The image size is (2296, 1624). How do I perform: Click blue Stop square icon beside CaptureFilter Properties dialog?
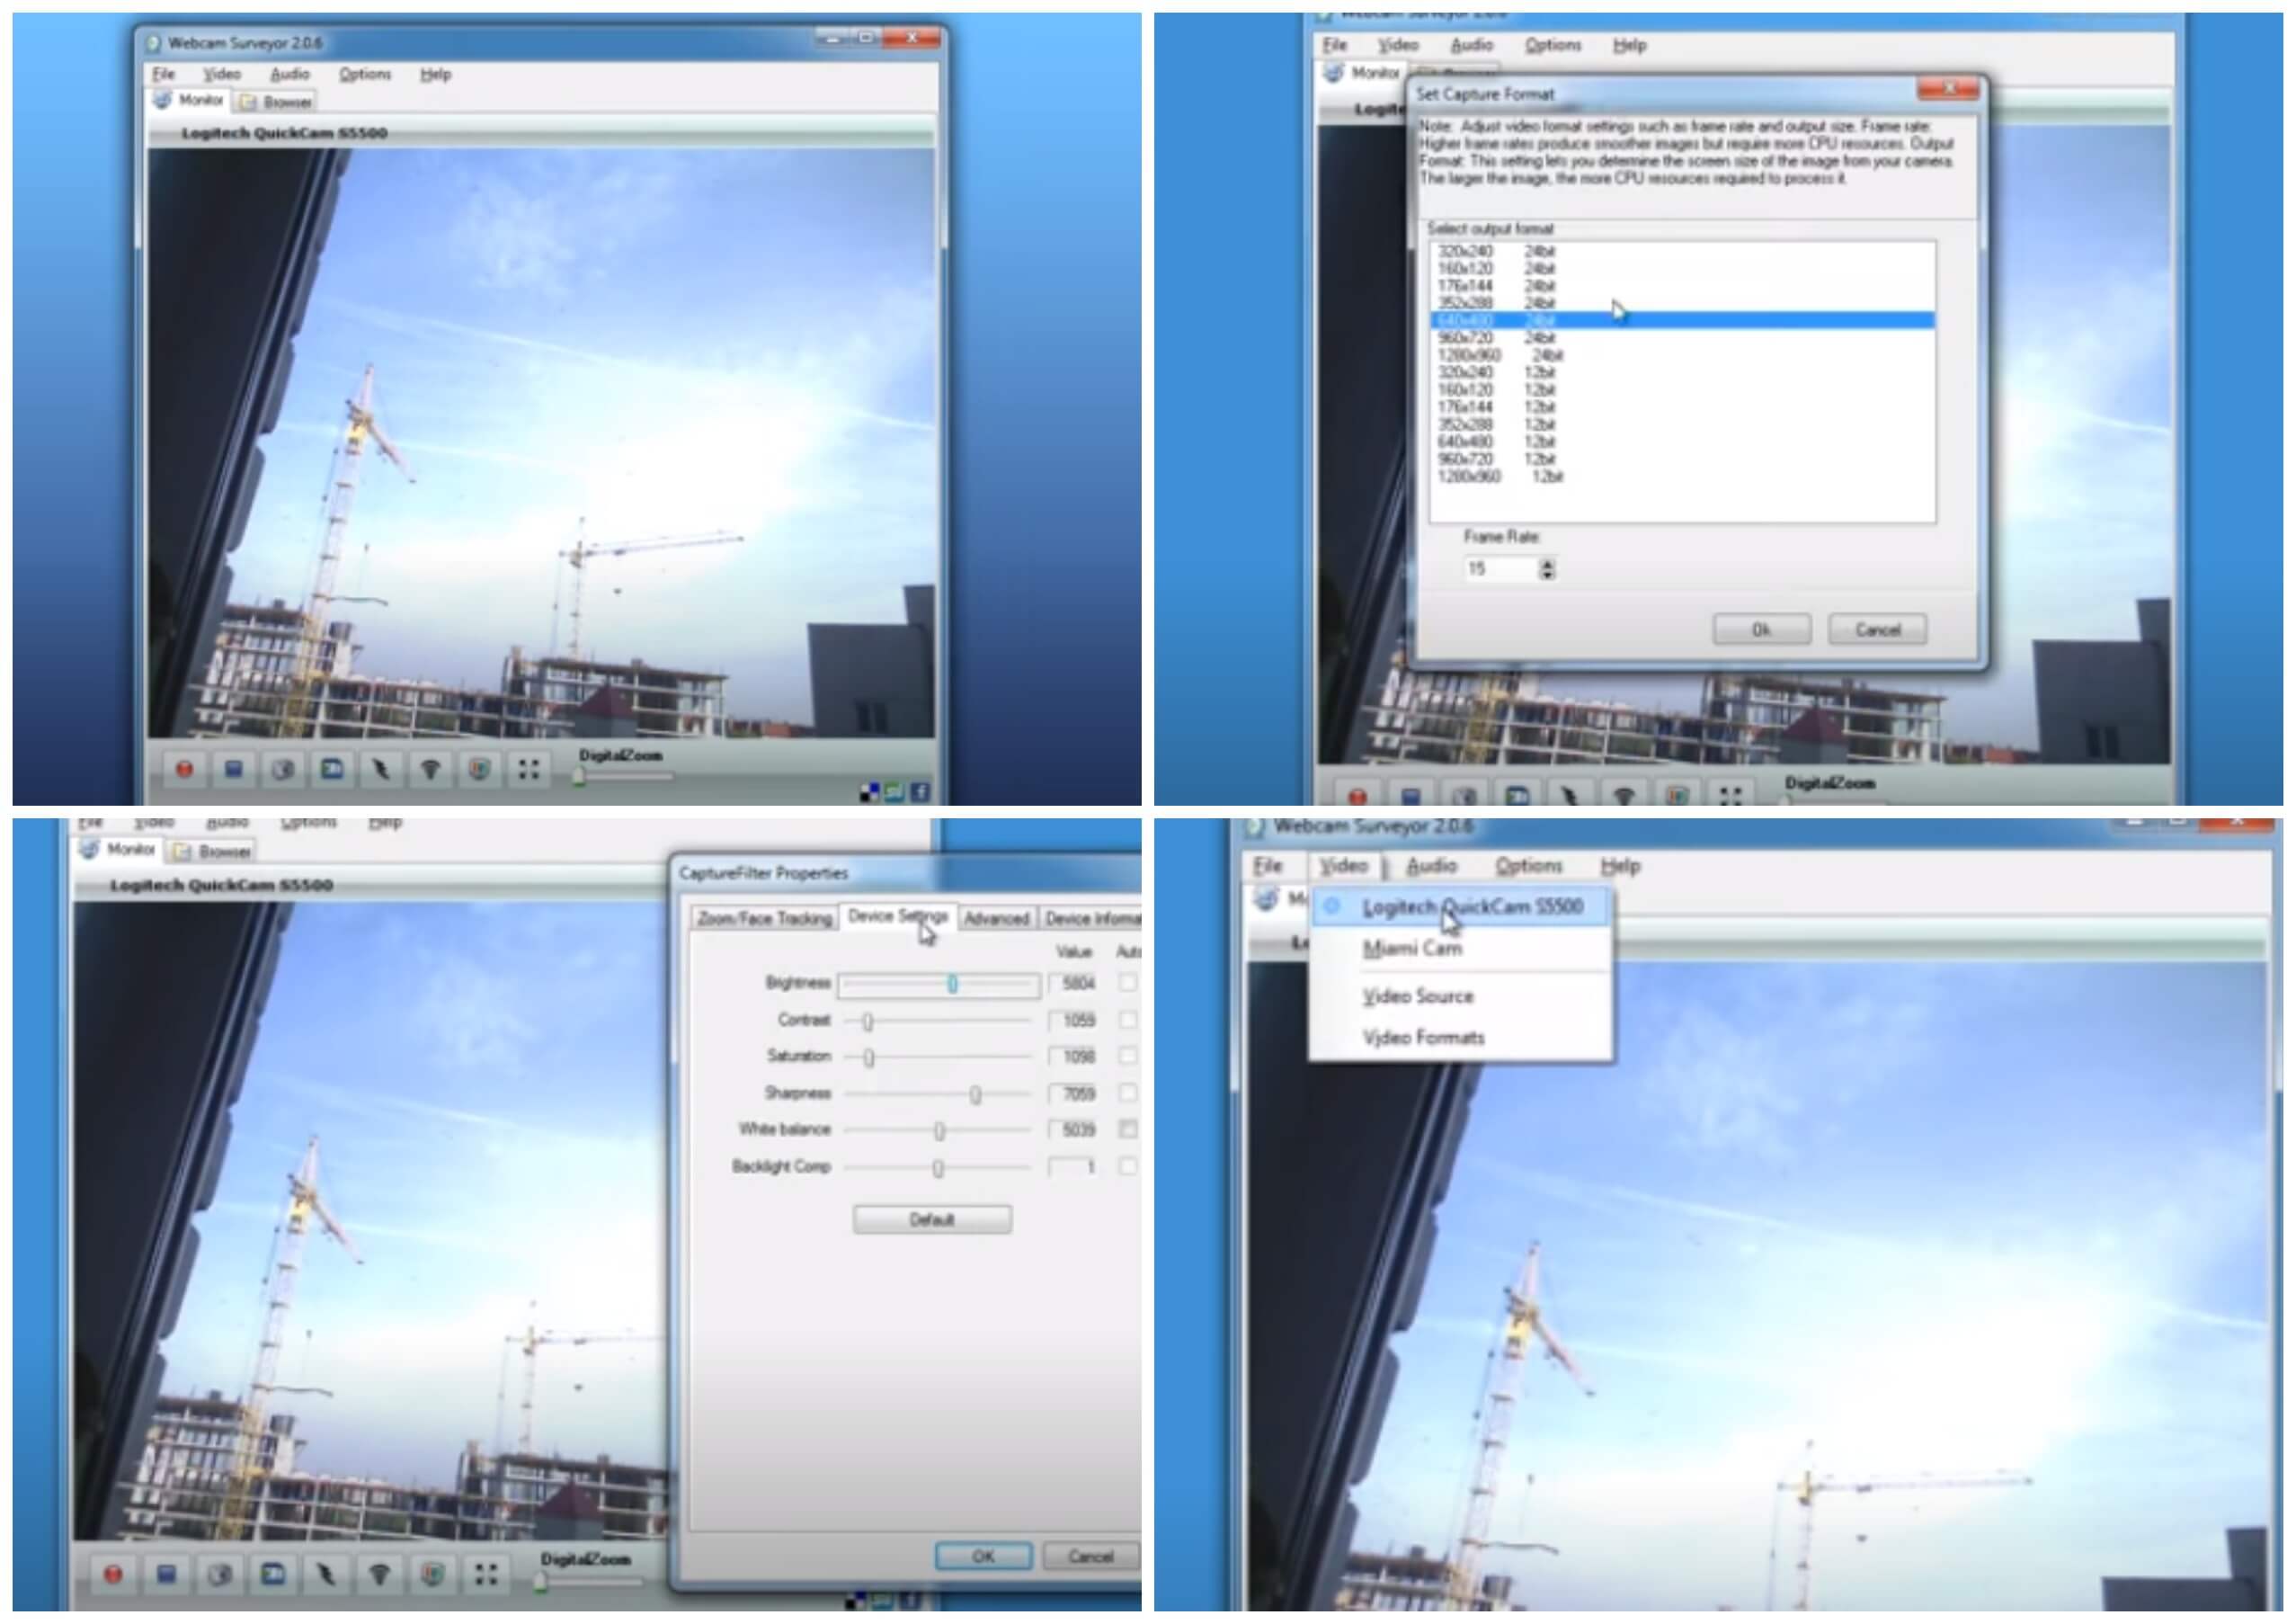pos(166,1574)
